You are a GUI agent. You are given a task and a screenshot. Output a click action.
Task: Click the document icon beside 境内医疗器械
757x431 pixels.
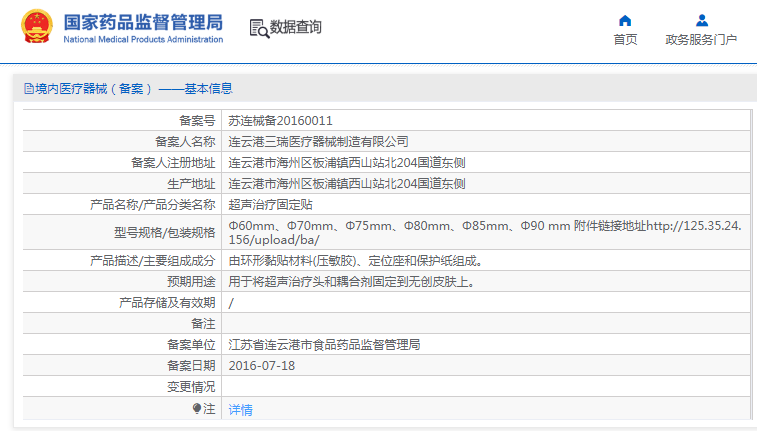pos(29,89)
